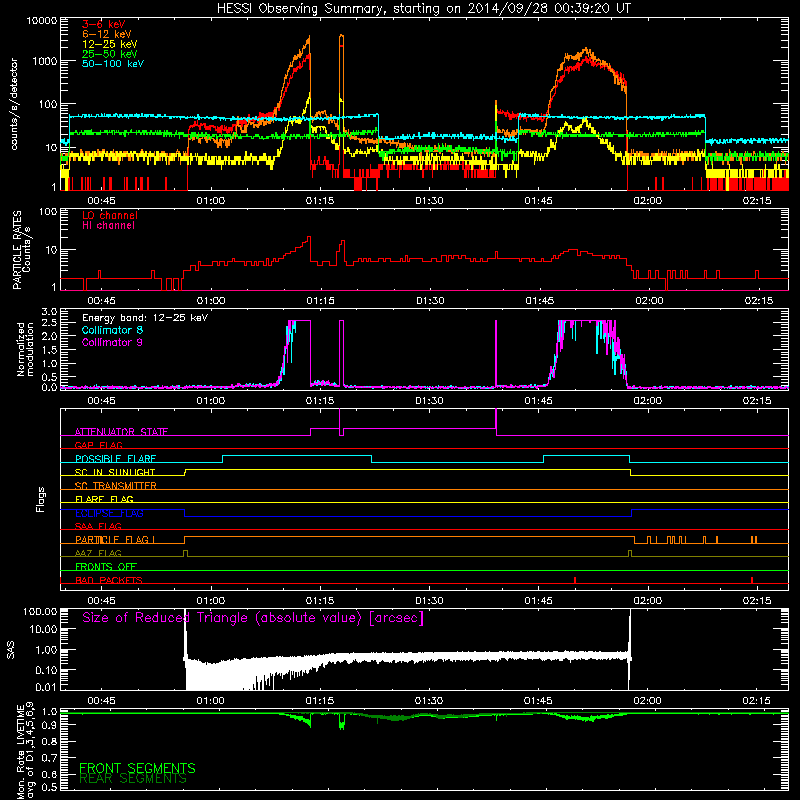Image resolution: width=800 pixels, height=800 pixels.
Task: Click the ECLIPSE FLAG label
Action: pos(109,513)
